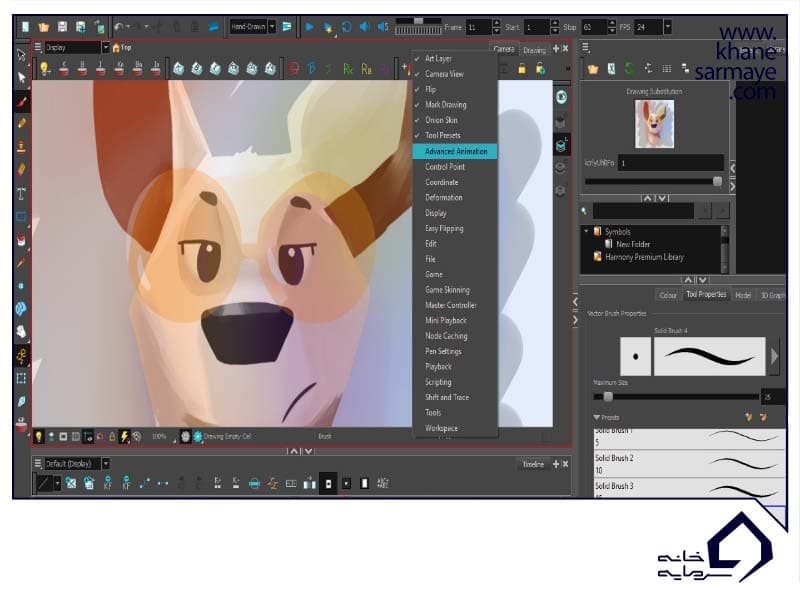This screenshot has width=800, height=600.
Task: Save the scene with the floppy disk icon
Action: (x=62, y=27)
